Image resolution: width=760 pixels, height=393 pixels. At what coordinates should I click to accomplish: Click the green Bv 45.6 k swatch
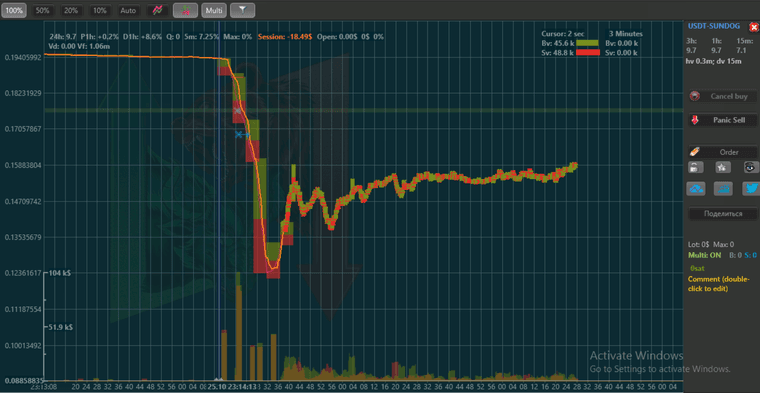tap(587, 43)
